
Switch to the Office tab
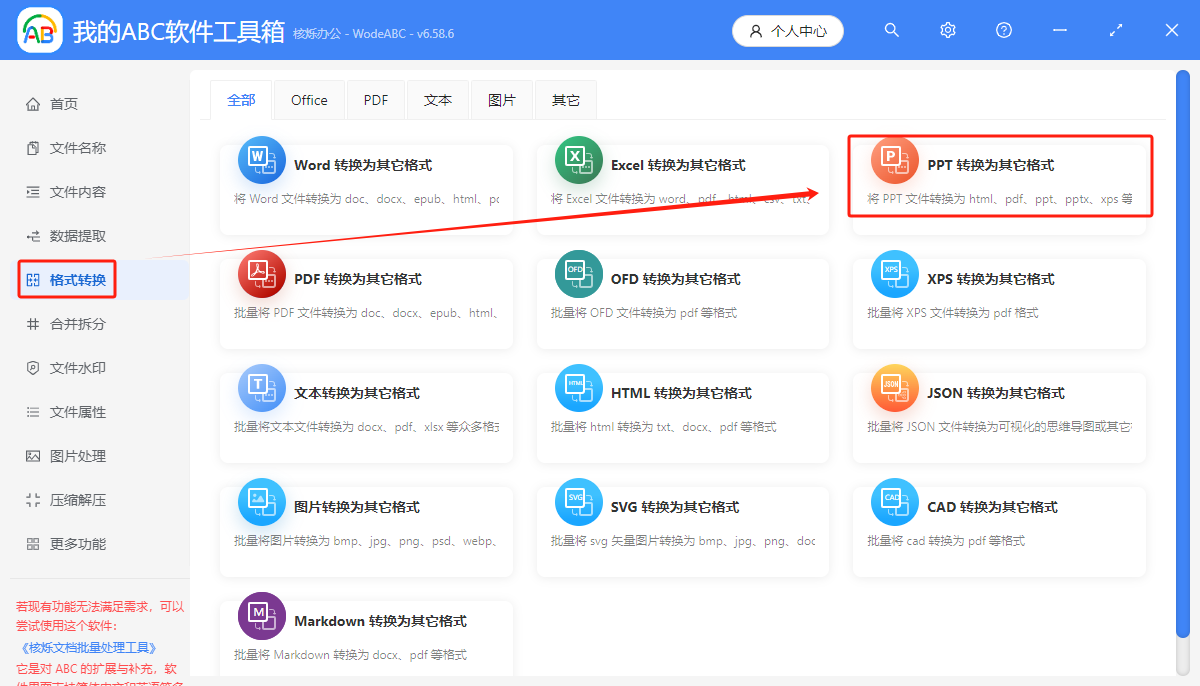click(x=309, y=99)
